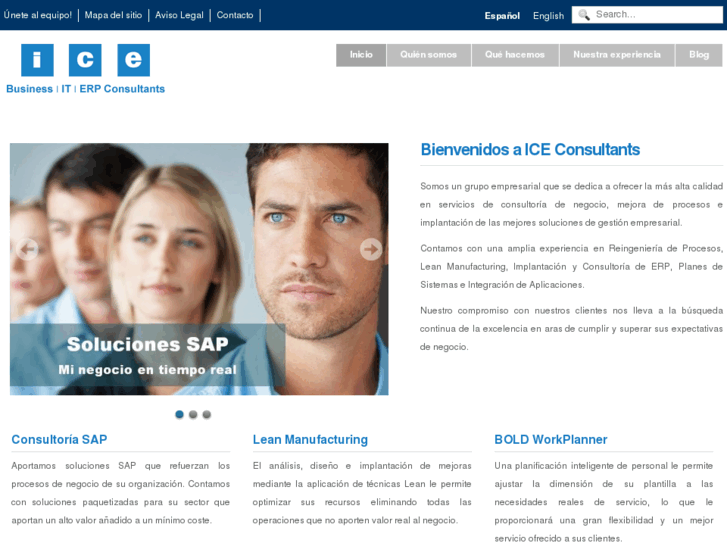Click paragraph starting Somos un grupo empresarial
Screen dimensions: 727x545
click(x=571, y=205)
